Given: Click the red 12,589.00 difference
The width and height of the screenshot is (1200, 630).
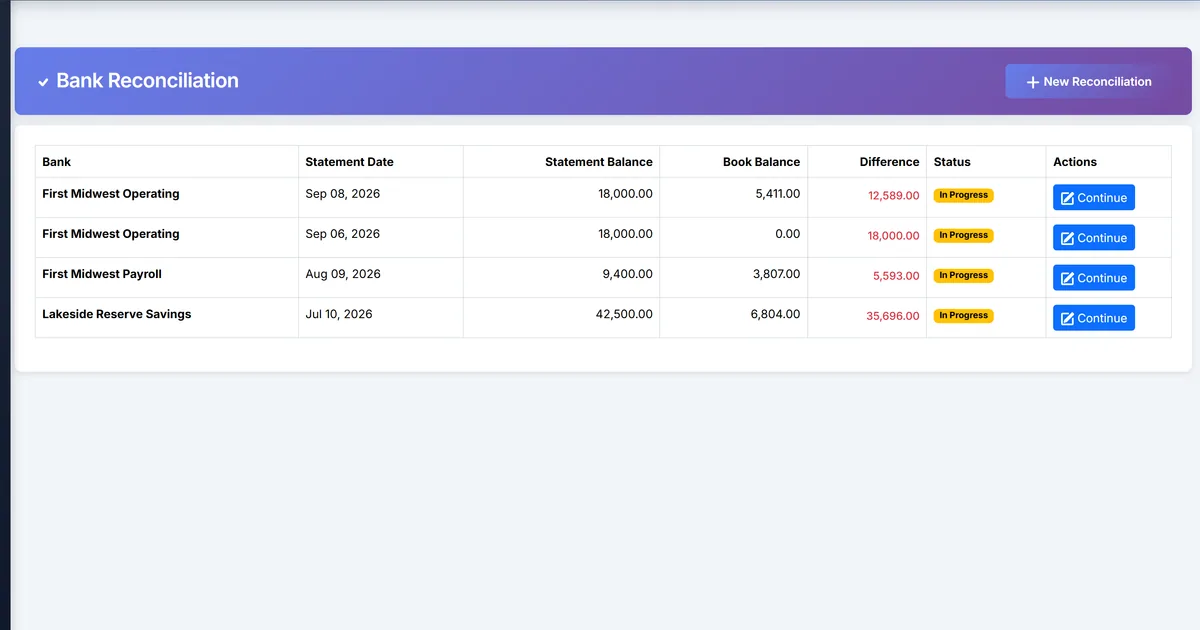Looking at the screenshot, I should (x=894, y=196).
